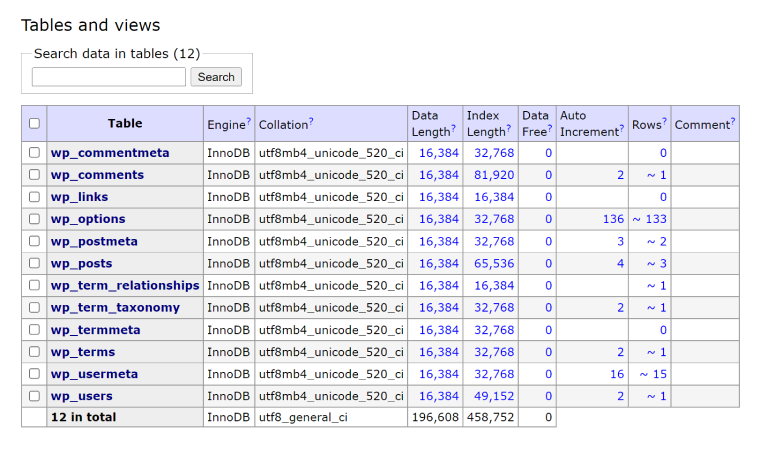Click Data Length 16,384 of wp_commentmeta
Screen dimensions: 760x451
coord(439,153)
